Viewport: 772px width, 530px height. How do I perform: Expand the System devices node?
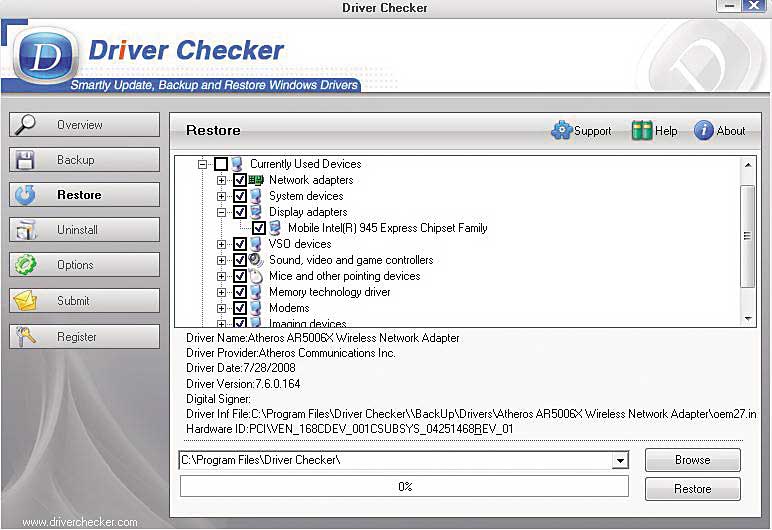coord(222,196)
